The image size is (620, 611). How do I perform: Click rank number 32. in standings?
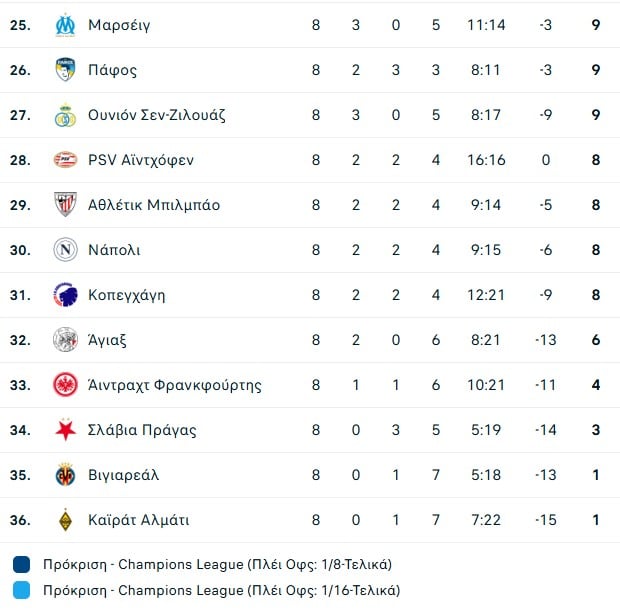click(20, 340)
